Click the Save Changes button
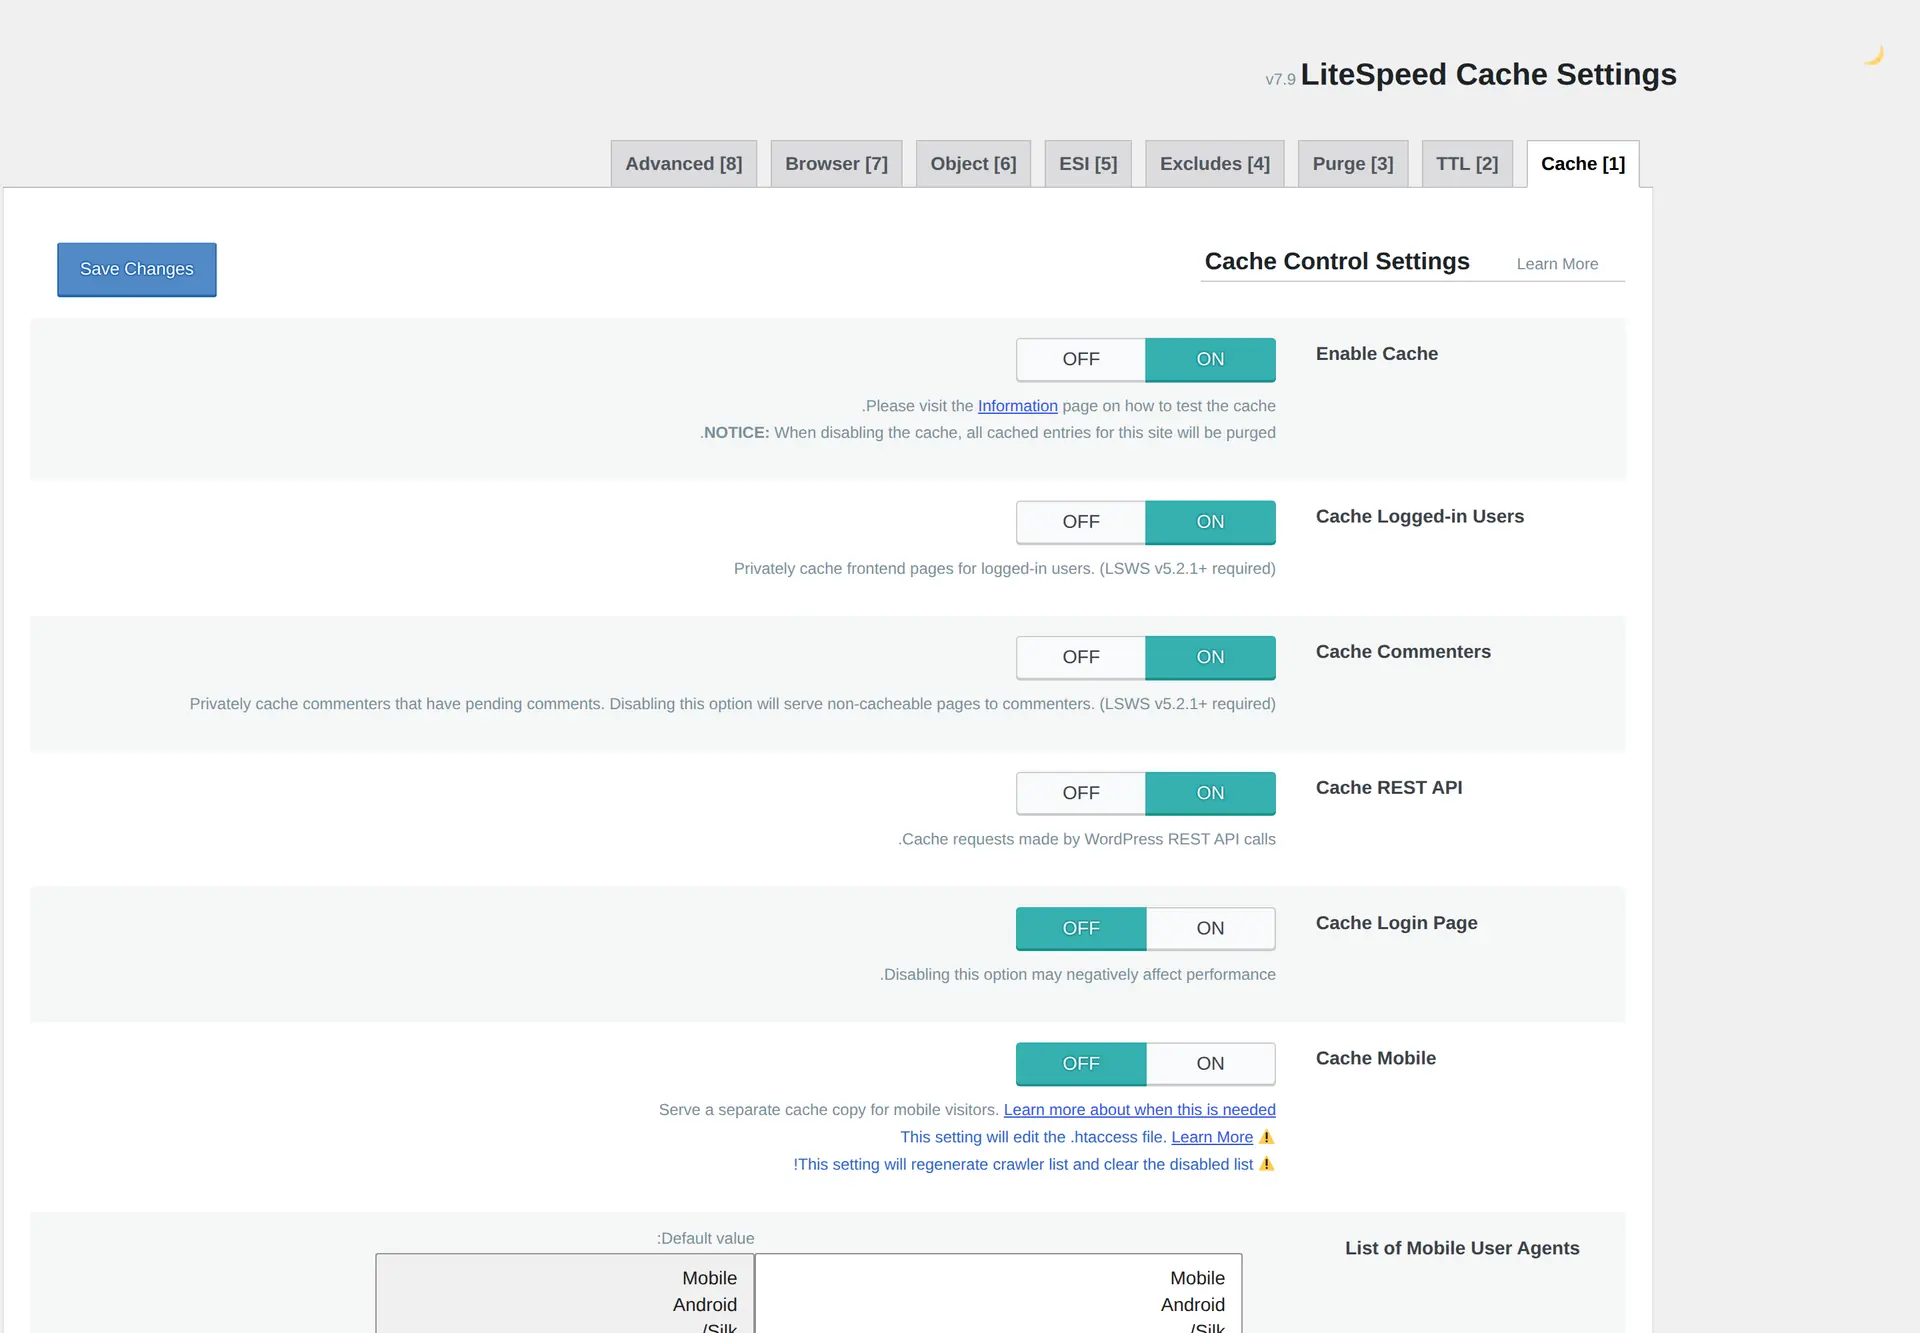Screen dimensions: 1920x1333 pos(137,269)
